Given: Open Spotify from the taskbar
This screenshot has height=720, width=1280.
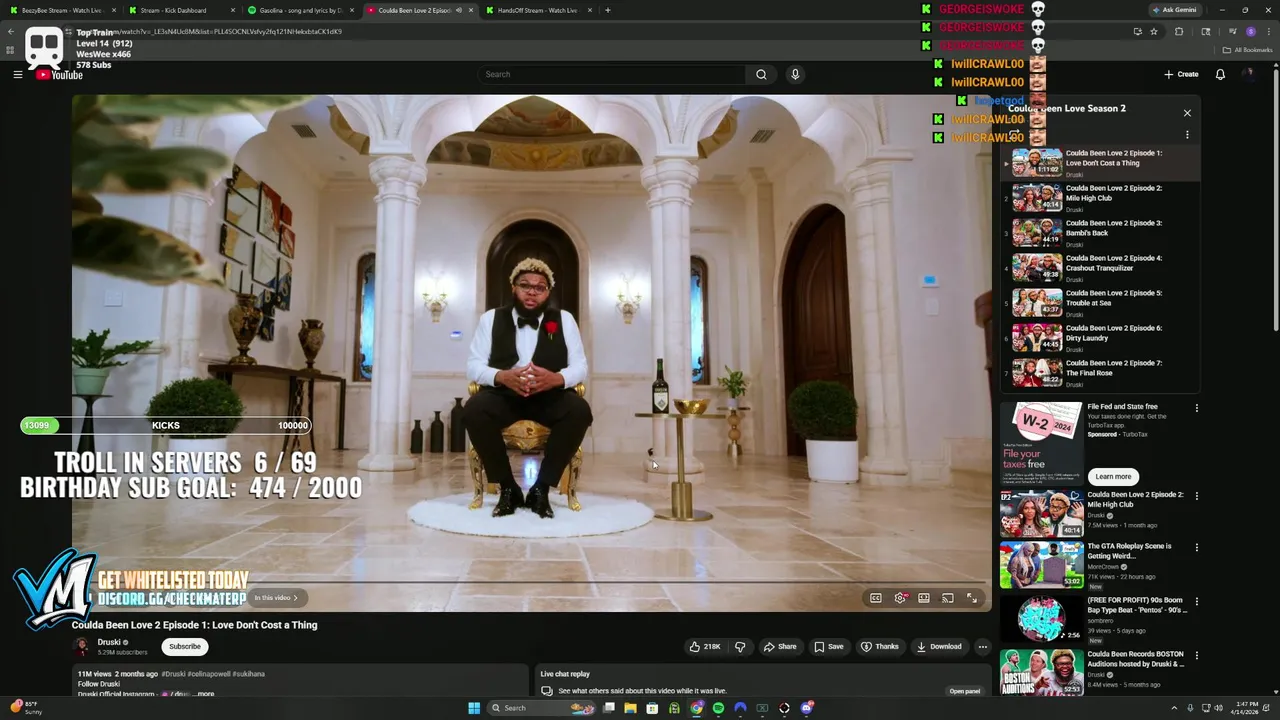Looking at the screenshot, I should 718,708.
